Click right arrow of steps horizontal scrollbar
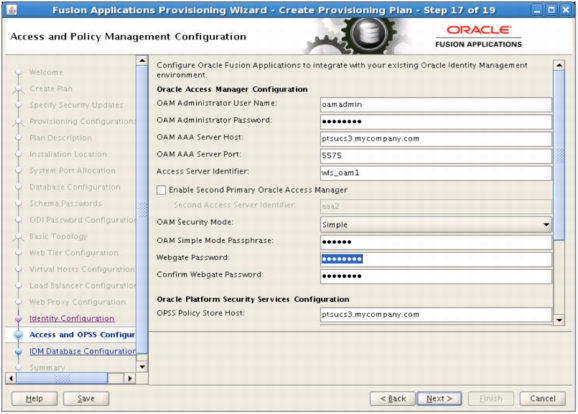Viewport: 578px width, 414px height. pyautogui.click(x=129, y=378)
